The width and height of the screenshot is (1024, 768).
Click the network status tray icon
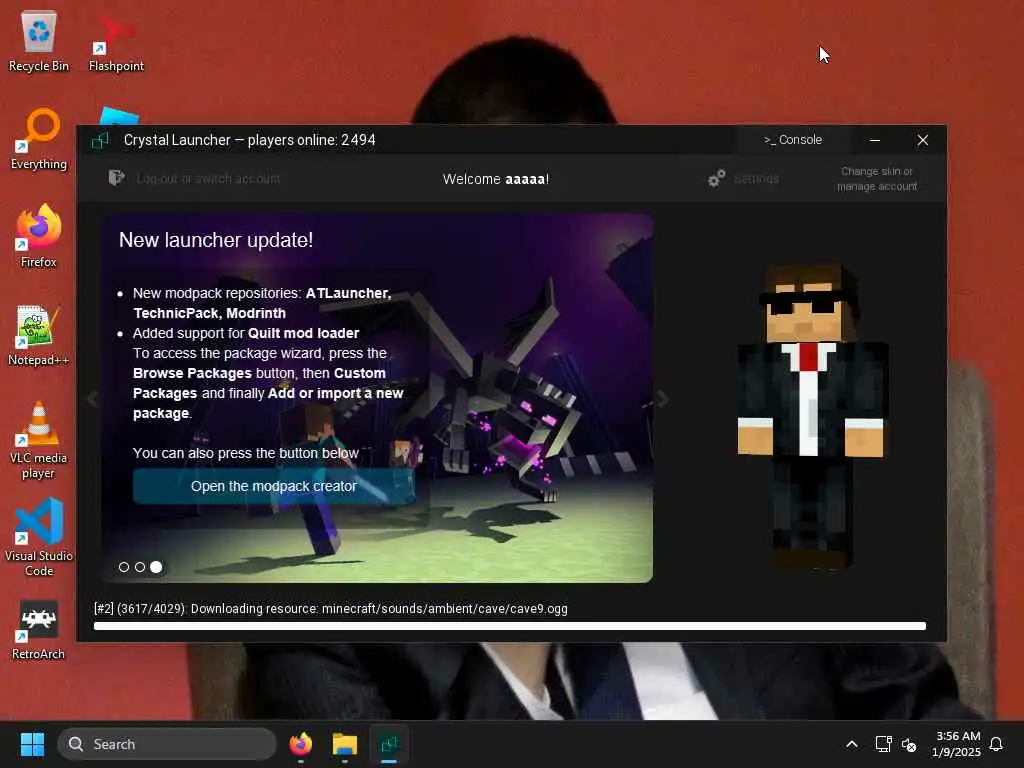tap(884, 744)
